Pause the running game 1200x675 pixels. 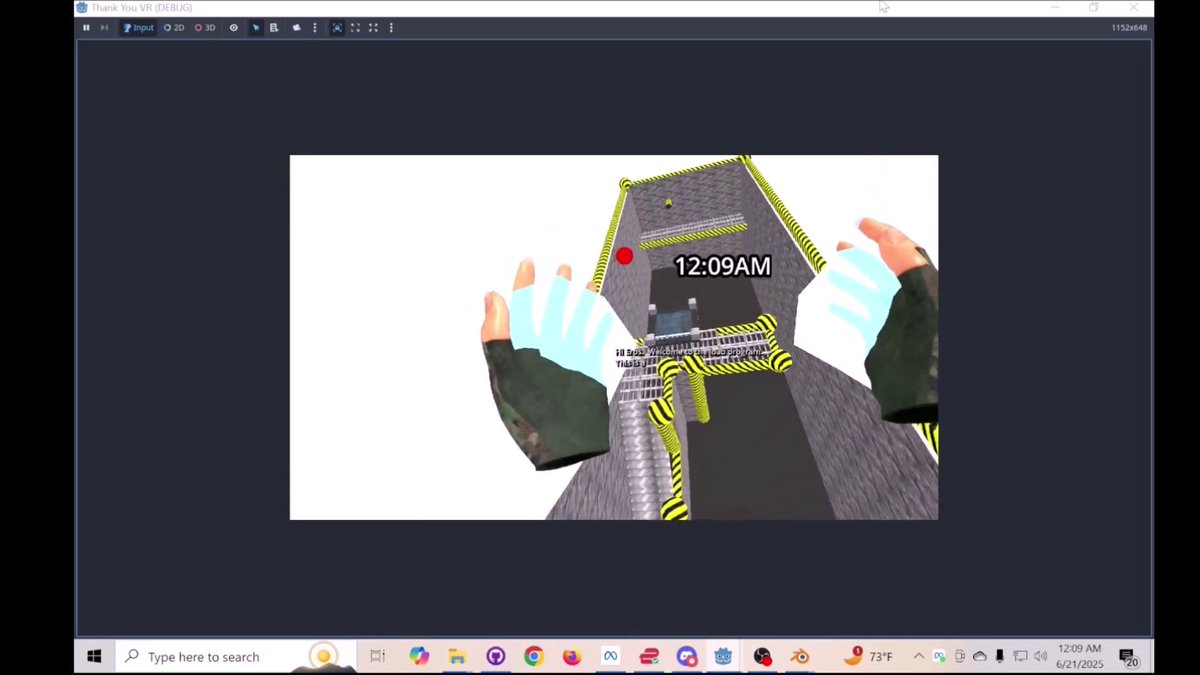86,28
